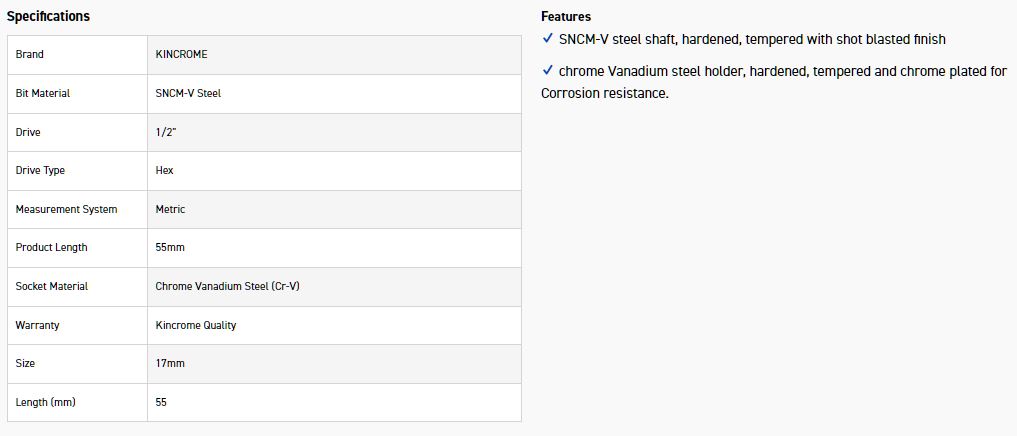Click the Corrosion resistance feature text
The height and width of the screenshot is (436, 1017).
tap(604, 93)
